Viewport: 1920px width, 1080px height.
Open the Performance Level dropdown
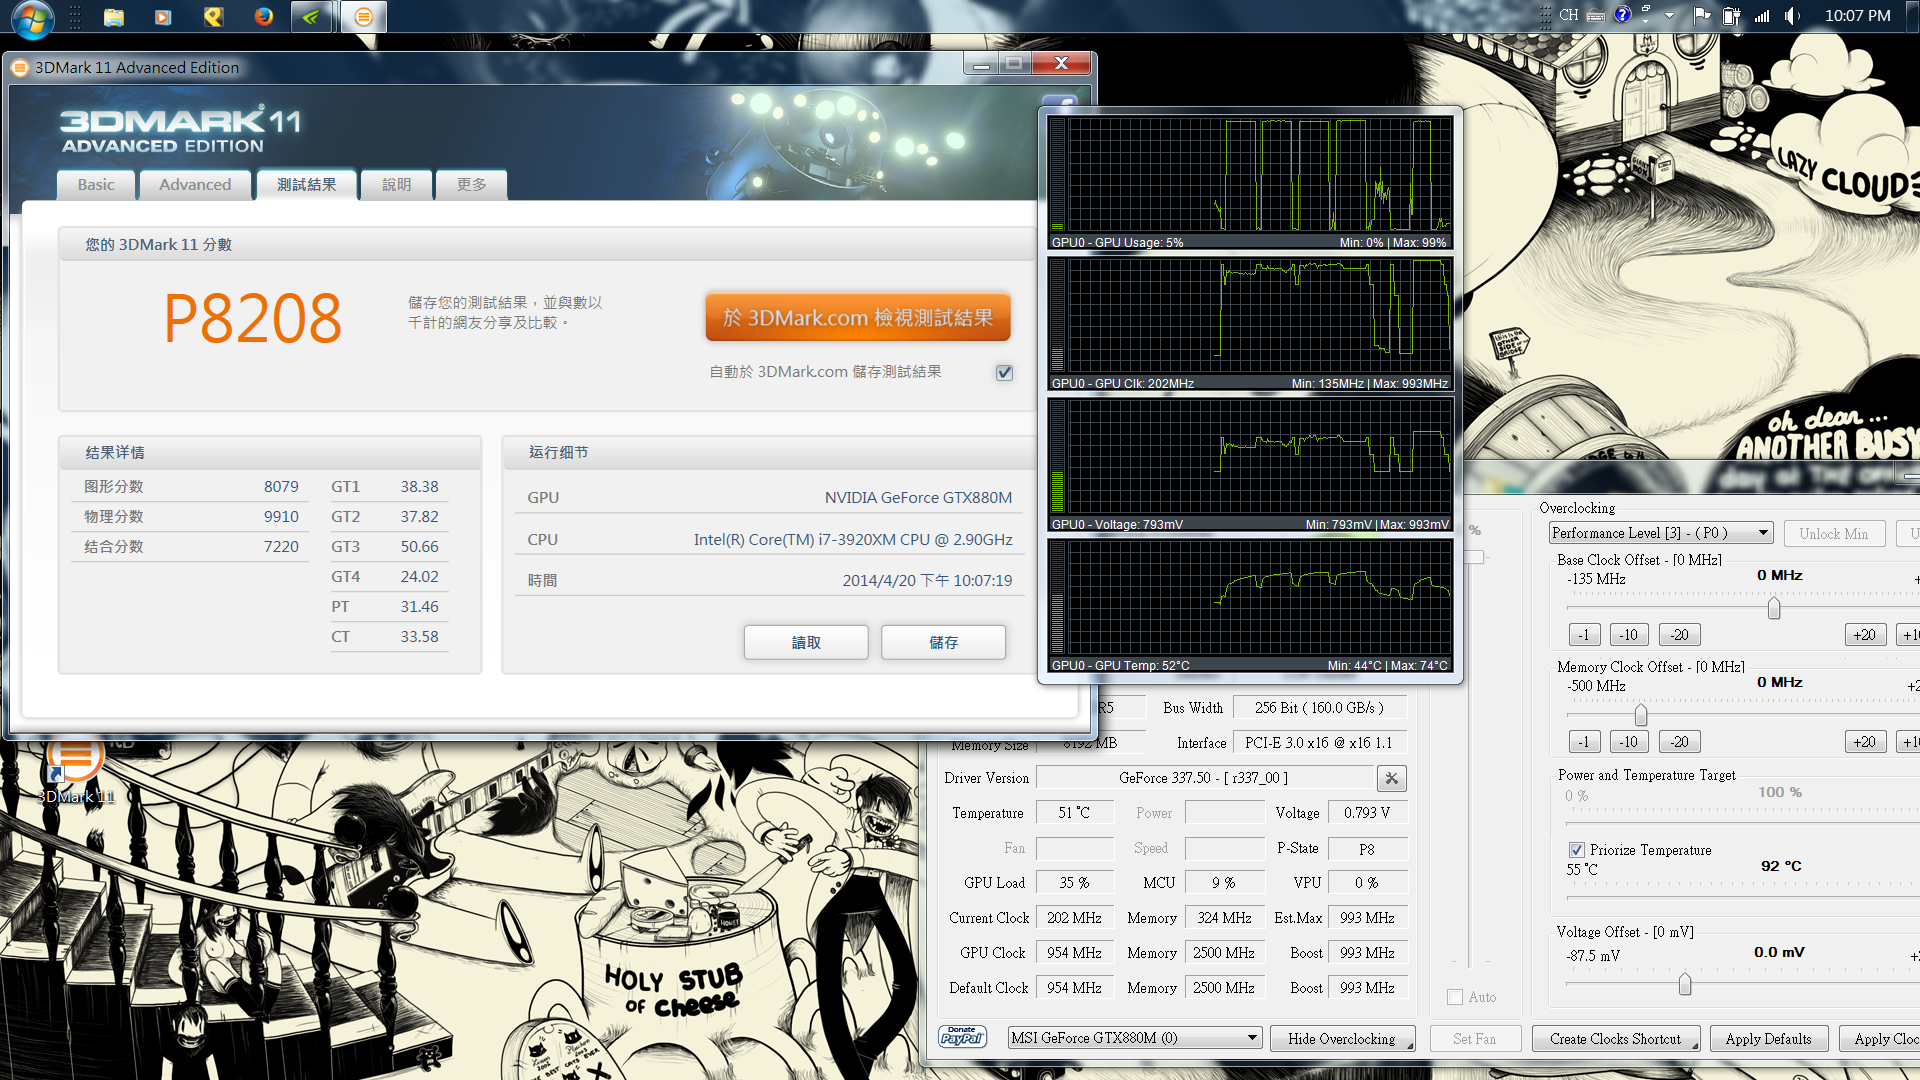pos(1661,533)
